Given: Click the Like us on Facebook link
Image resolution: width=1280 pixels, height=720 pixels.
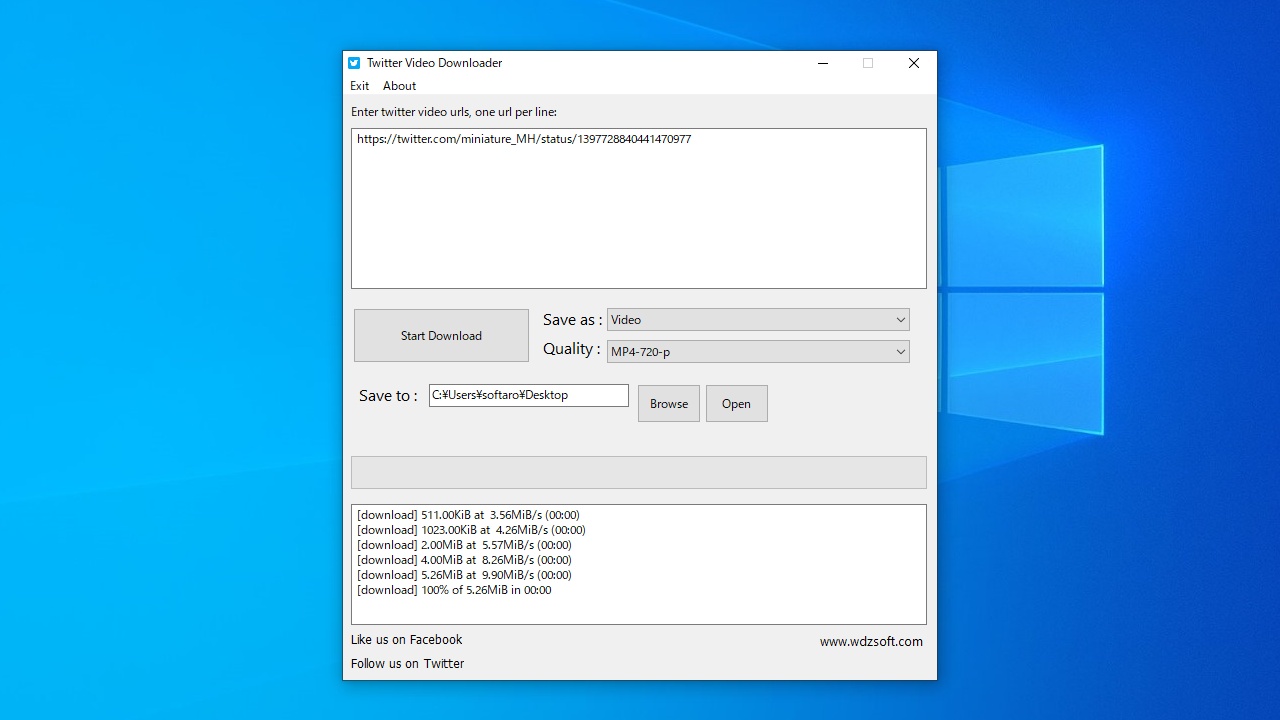Looking at the screenshot, I should click(x=406, y=640).
